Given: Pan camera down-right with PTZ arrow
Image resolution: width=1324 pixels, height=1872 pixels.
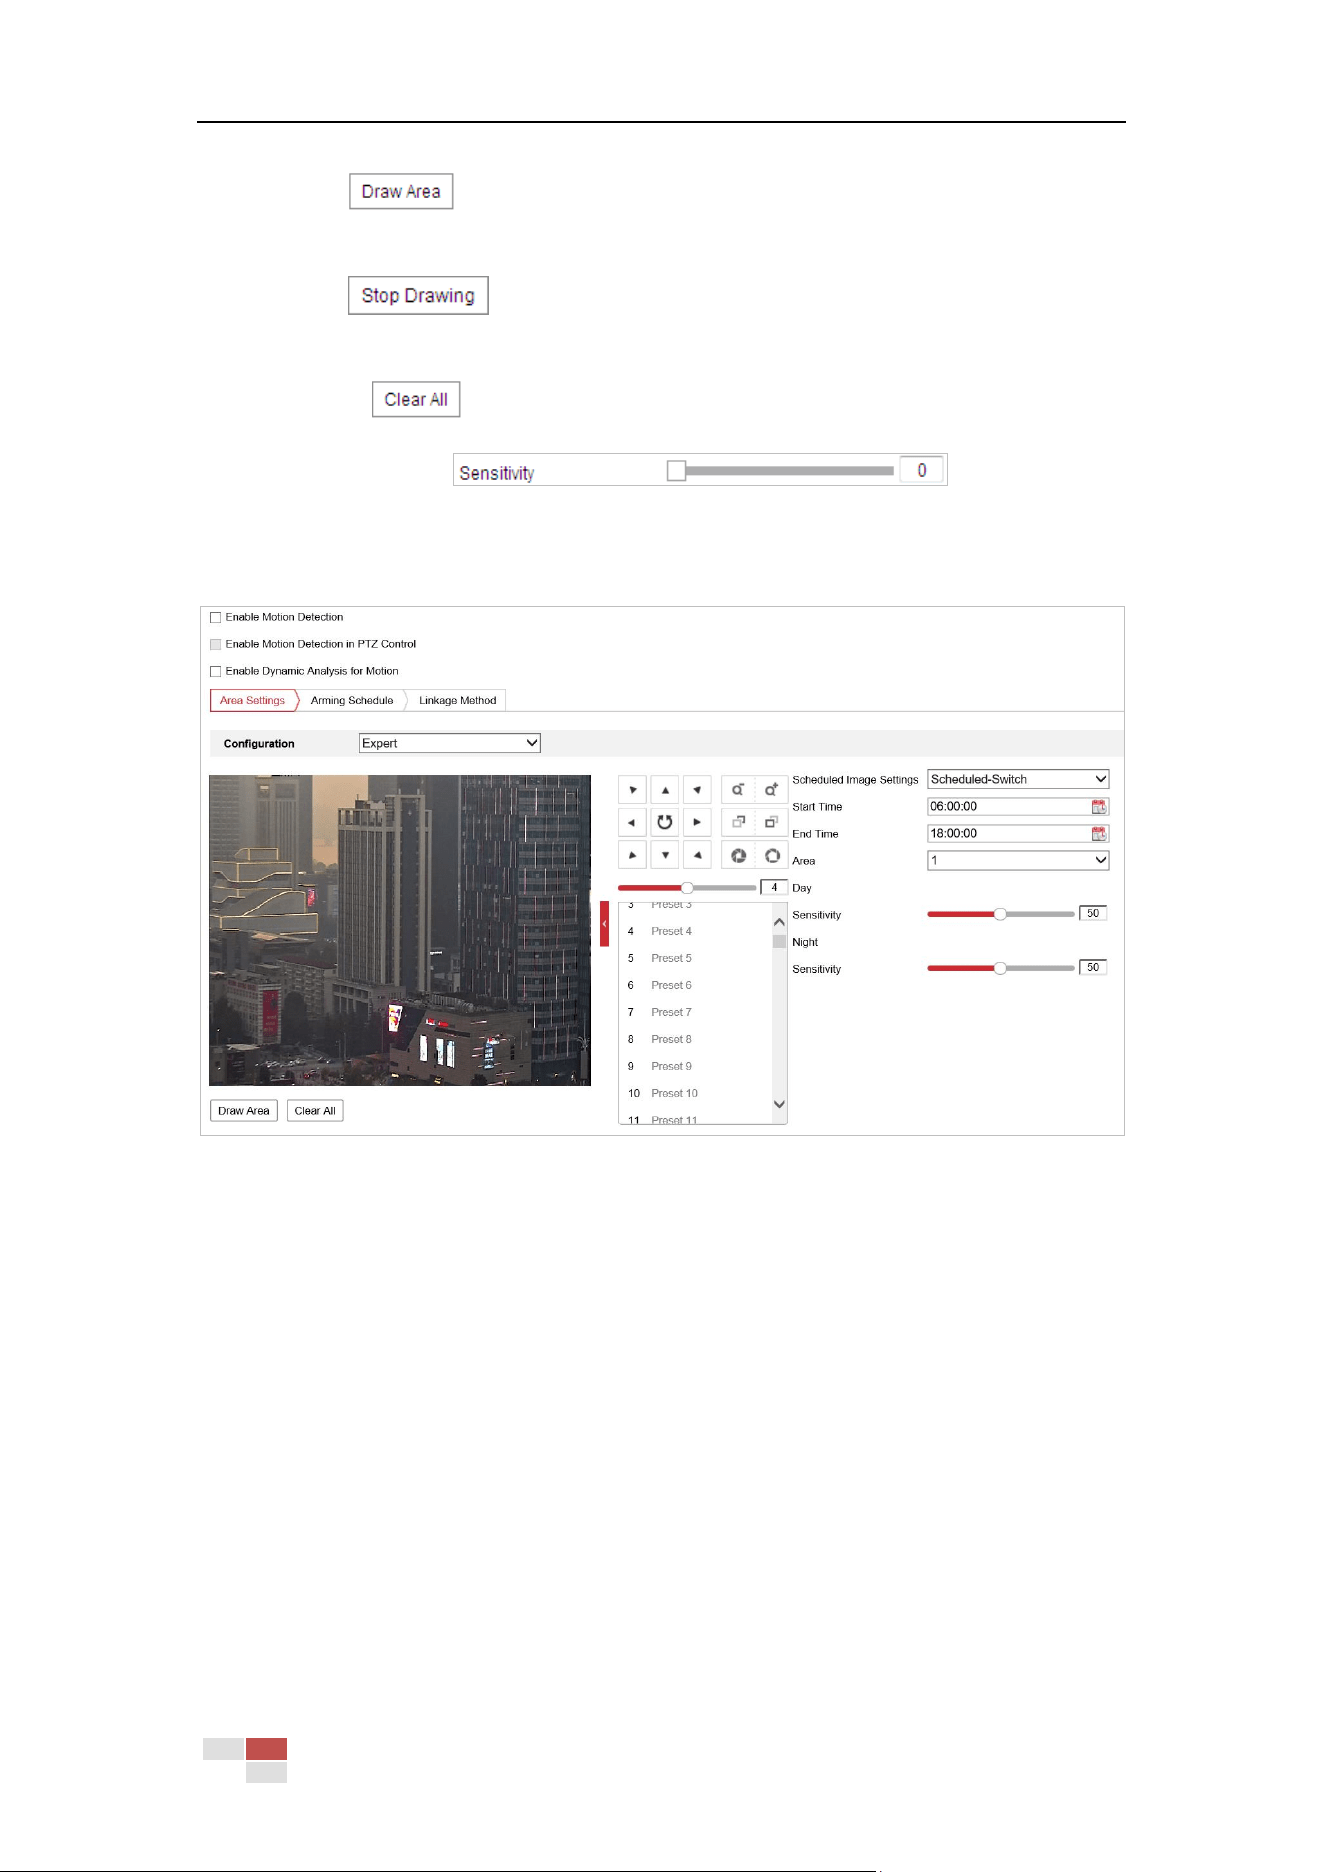Looking at the screenshot, I should coord(697,855).
